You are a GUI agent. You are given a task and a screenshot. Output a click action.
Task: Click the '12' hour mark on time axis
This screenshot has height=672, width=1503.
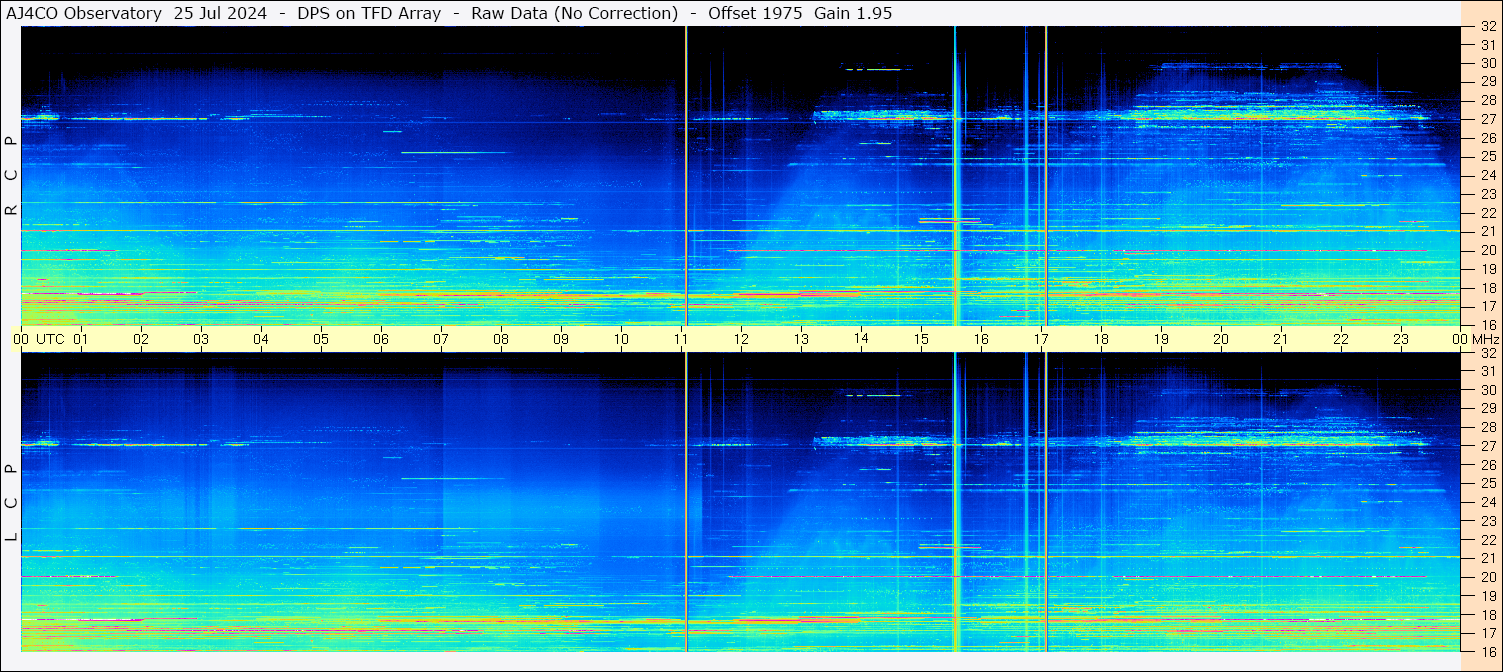click(x=741, y=339)
